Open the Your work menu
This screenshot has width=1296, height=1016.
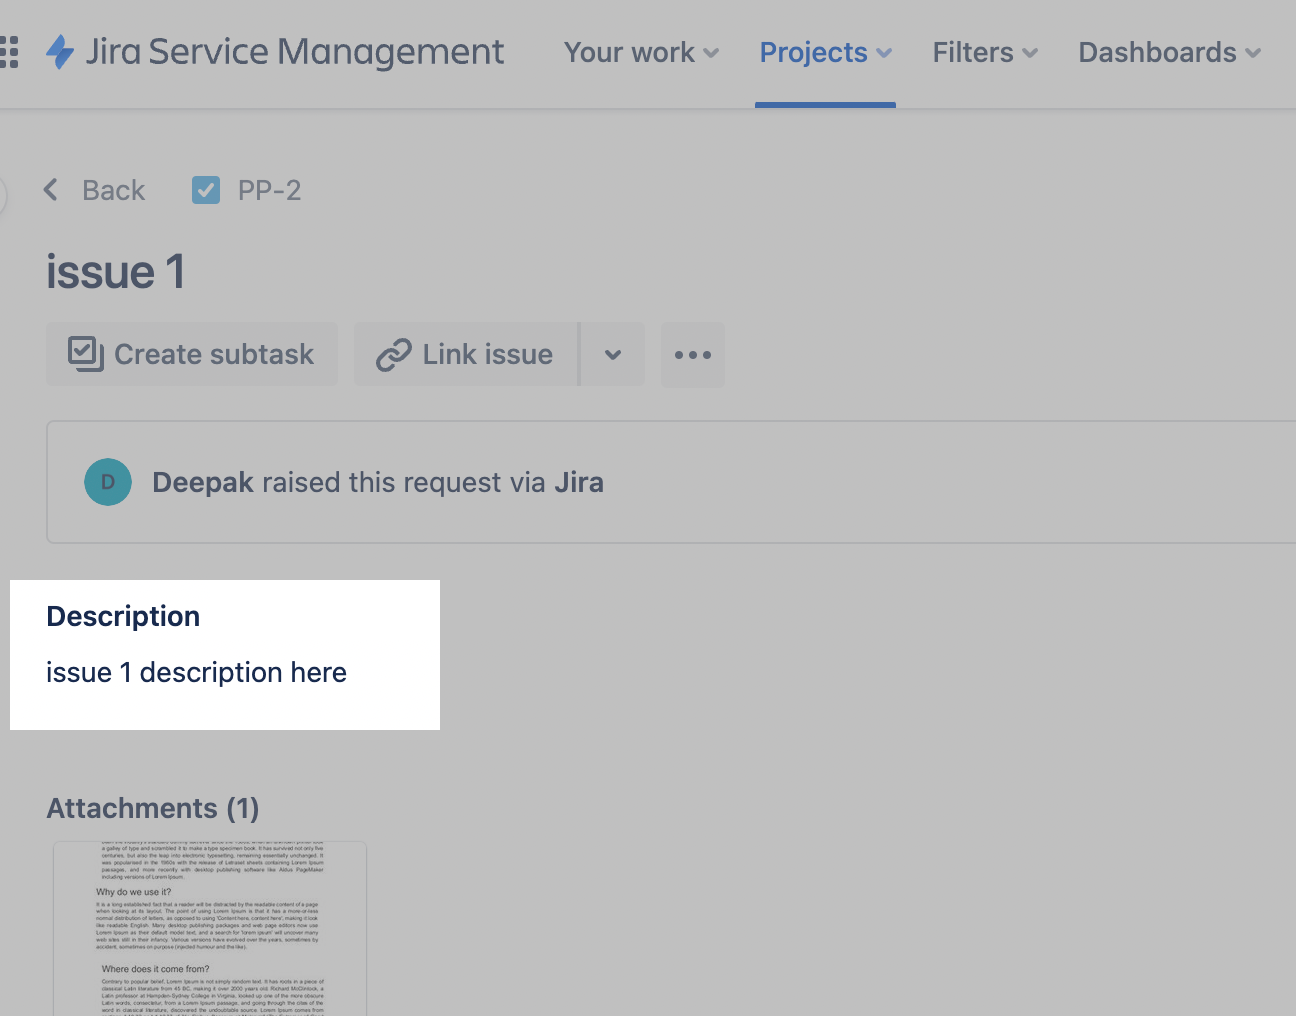tap(641, 52)
